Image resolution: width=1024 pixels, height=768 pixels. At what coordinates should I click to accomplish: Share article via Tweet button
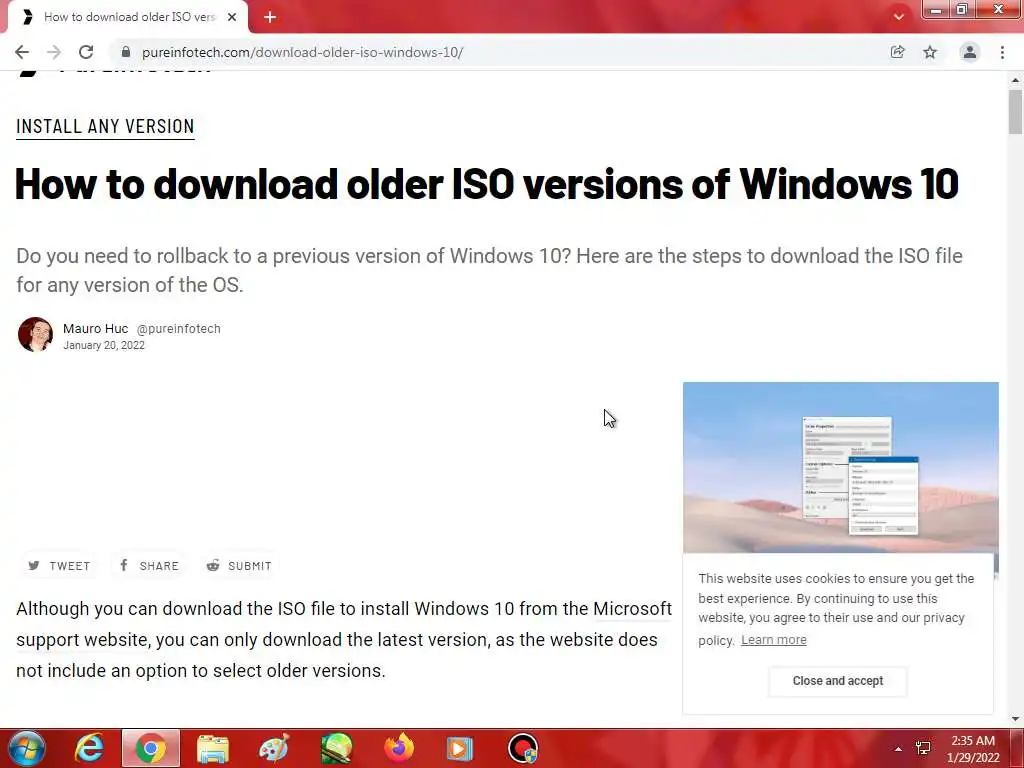tap(59, 566)
